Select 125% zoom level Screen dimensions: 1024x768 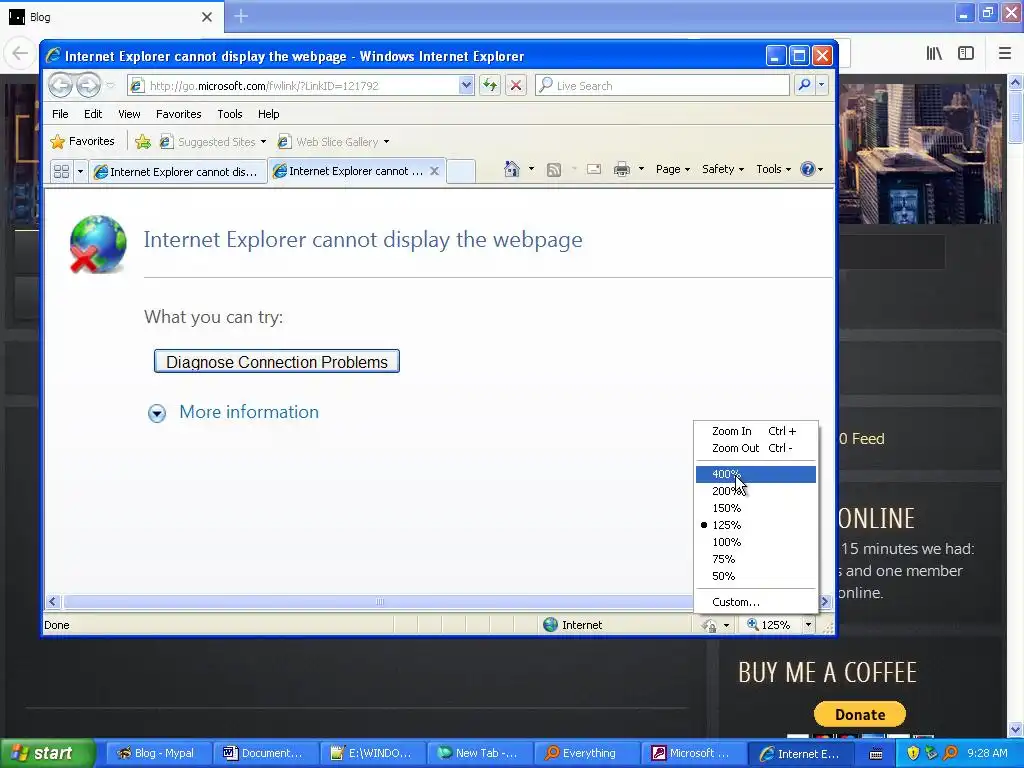pyautogui.click(x=756, y=525)
